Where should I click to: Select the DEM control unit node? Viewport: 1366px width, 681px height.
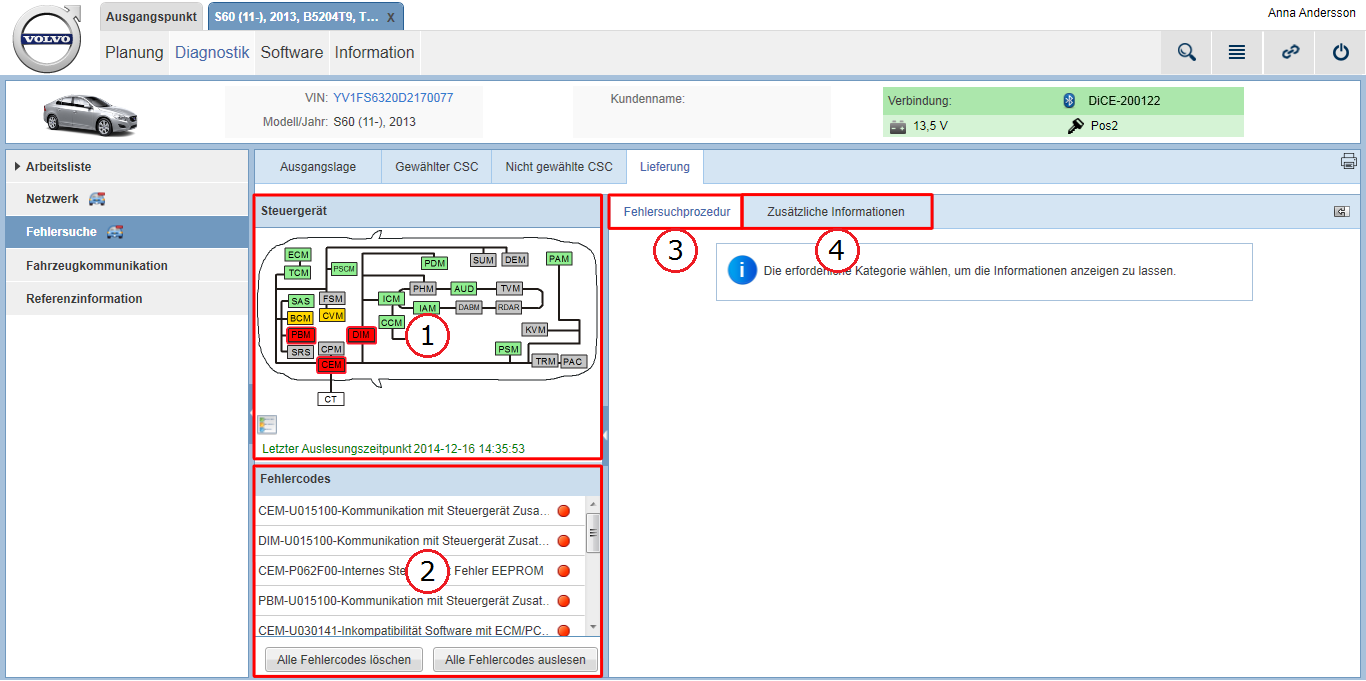pyautogui.click(x=515, y=260)
